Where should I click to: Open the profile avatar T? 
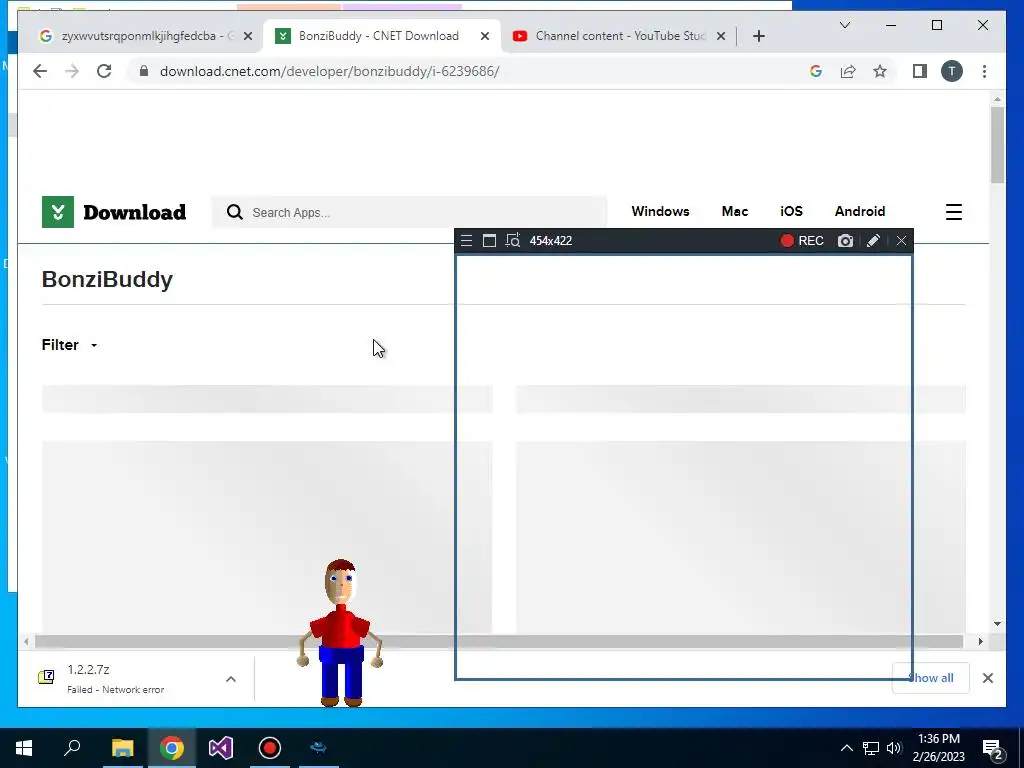tap(952, 71)
